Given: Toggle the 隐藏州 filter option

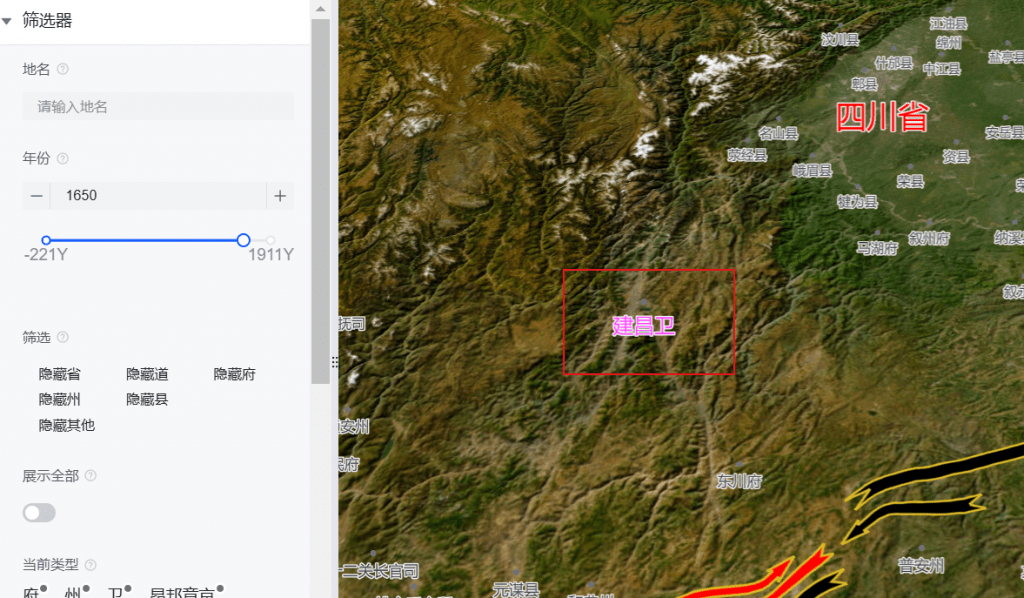Looking at the screenshot, I should 60,399.
